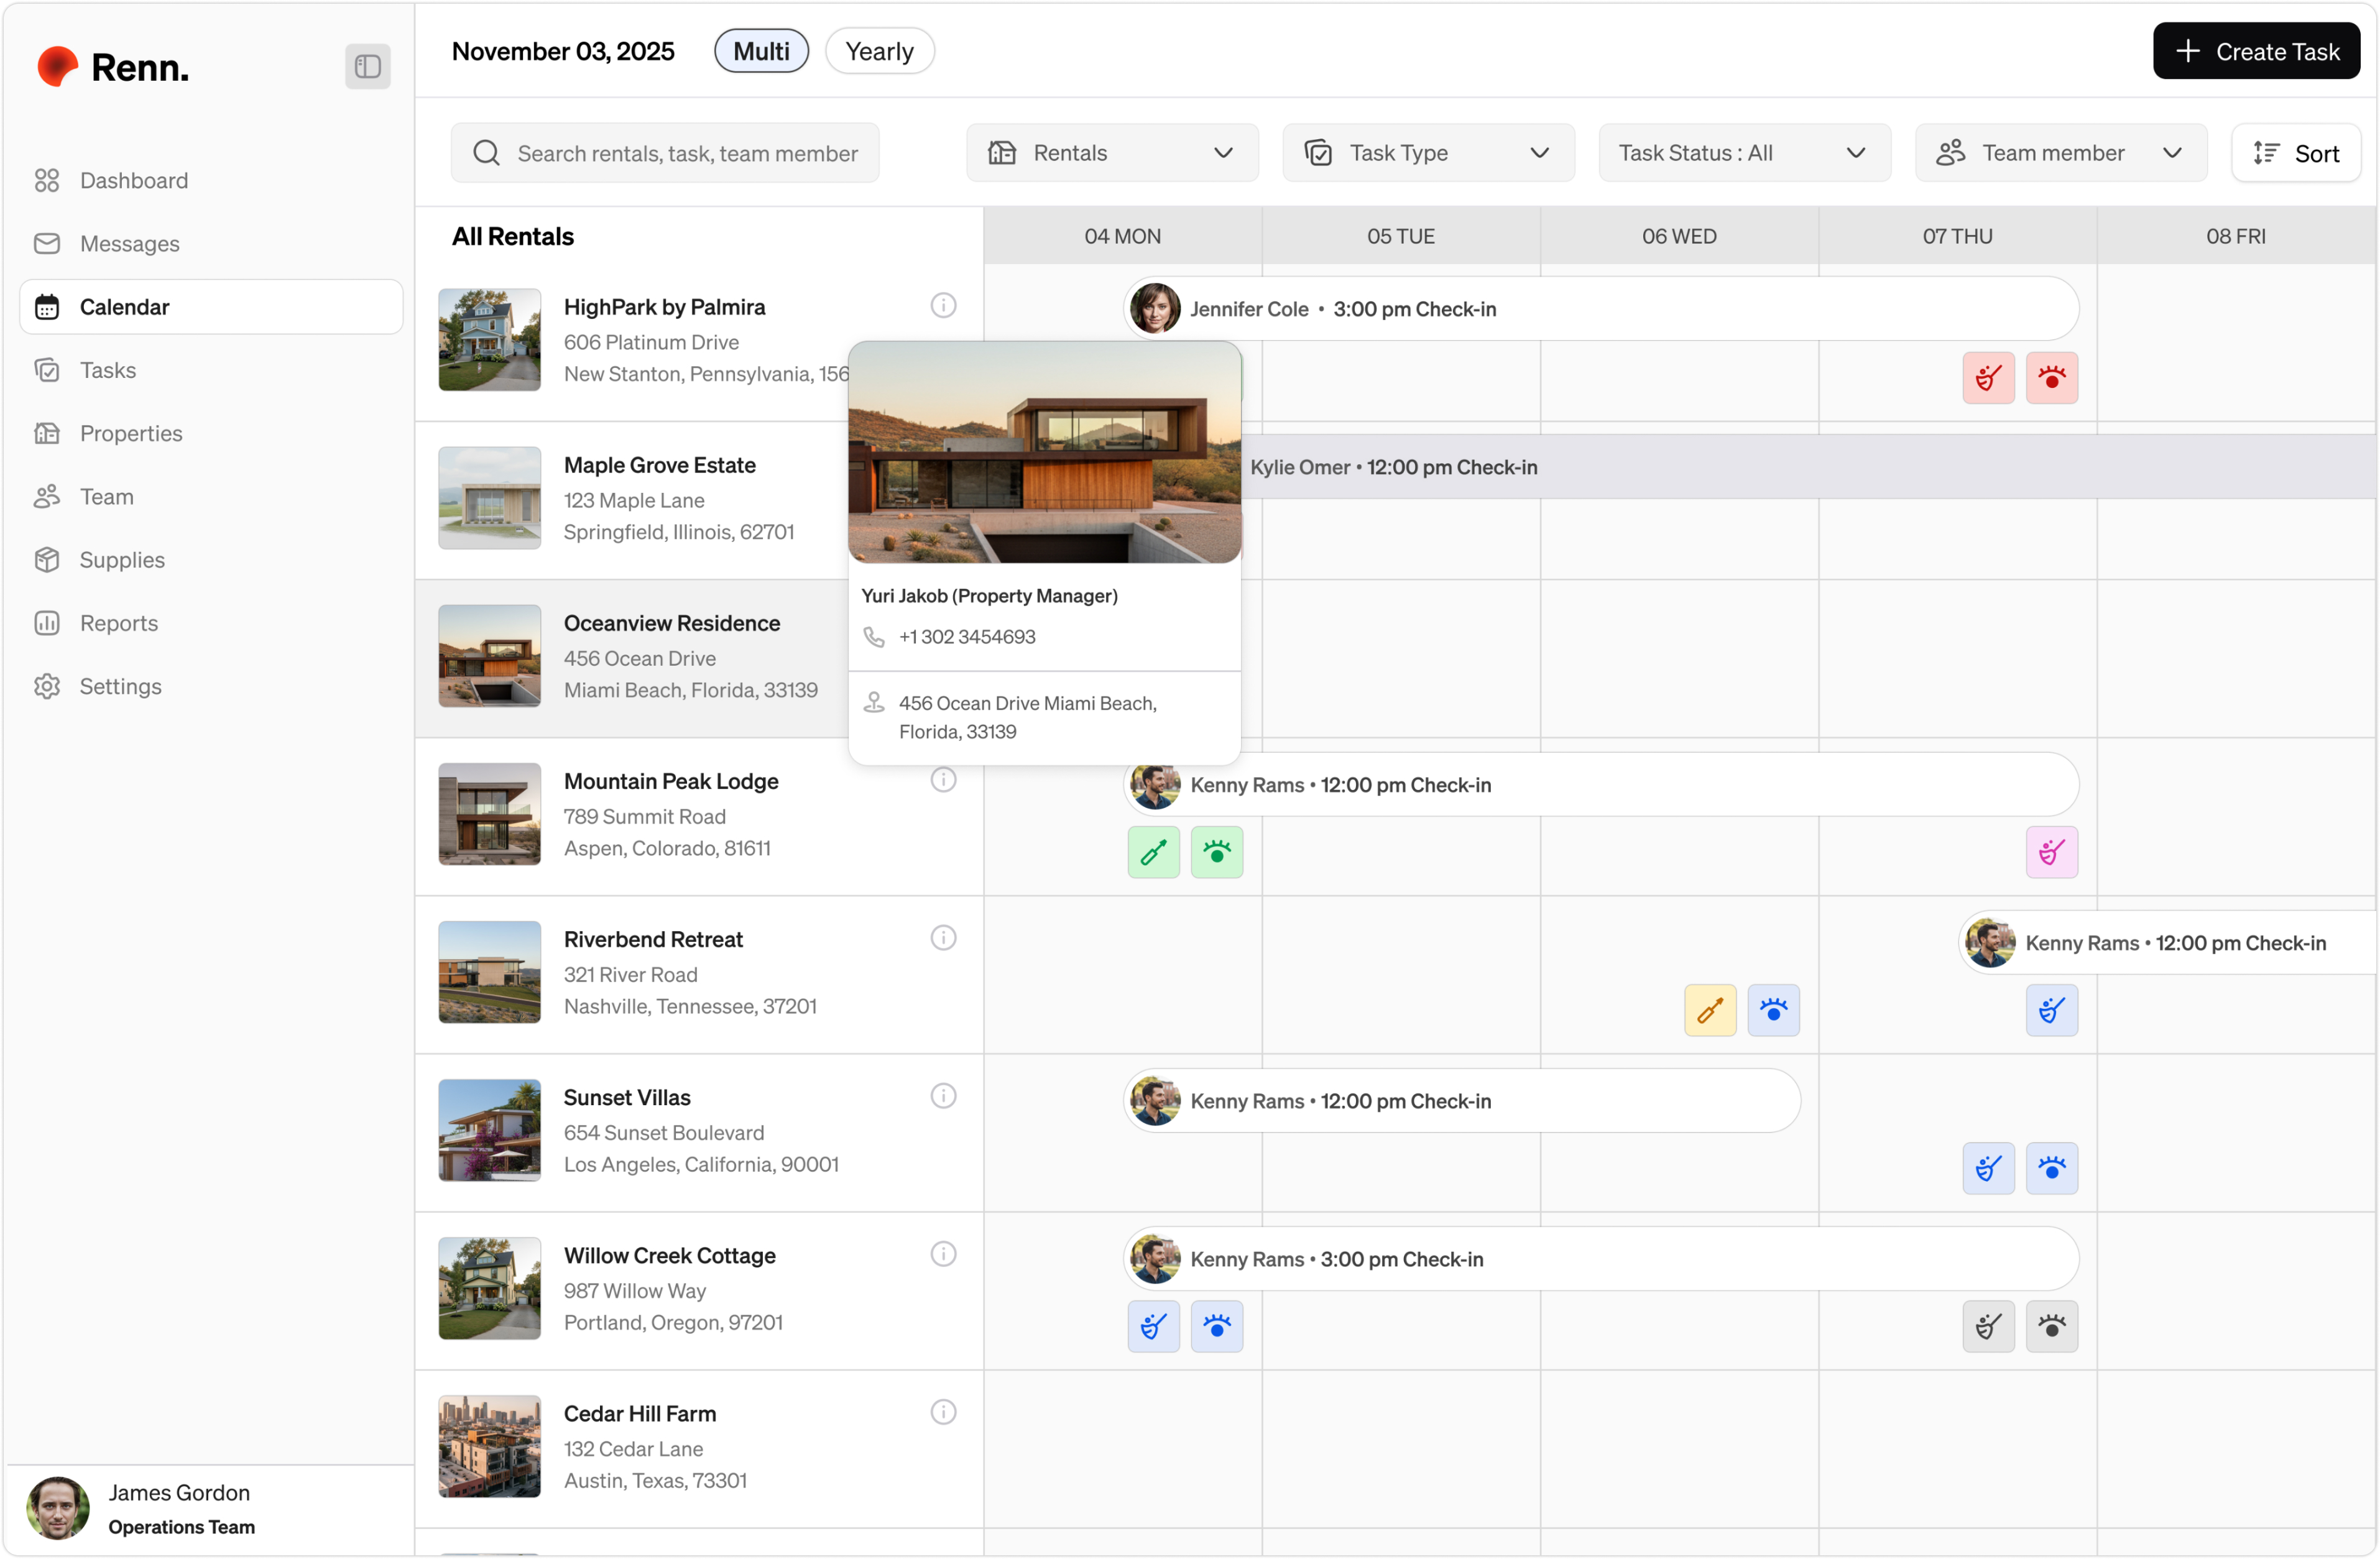Open the Rentals filter dropdown
This screenshot has width=2380, height=1559.
(1112, 152)
